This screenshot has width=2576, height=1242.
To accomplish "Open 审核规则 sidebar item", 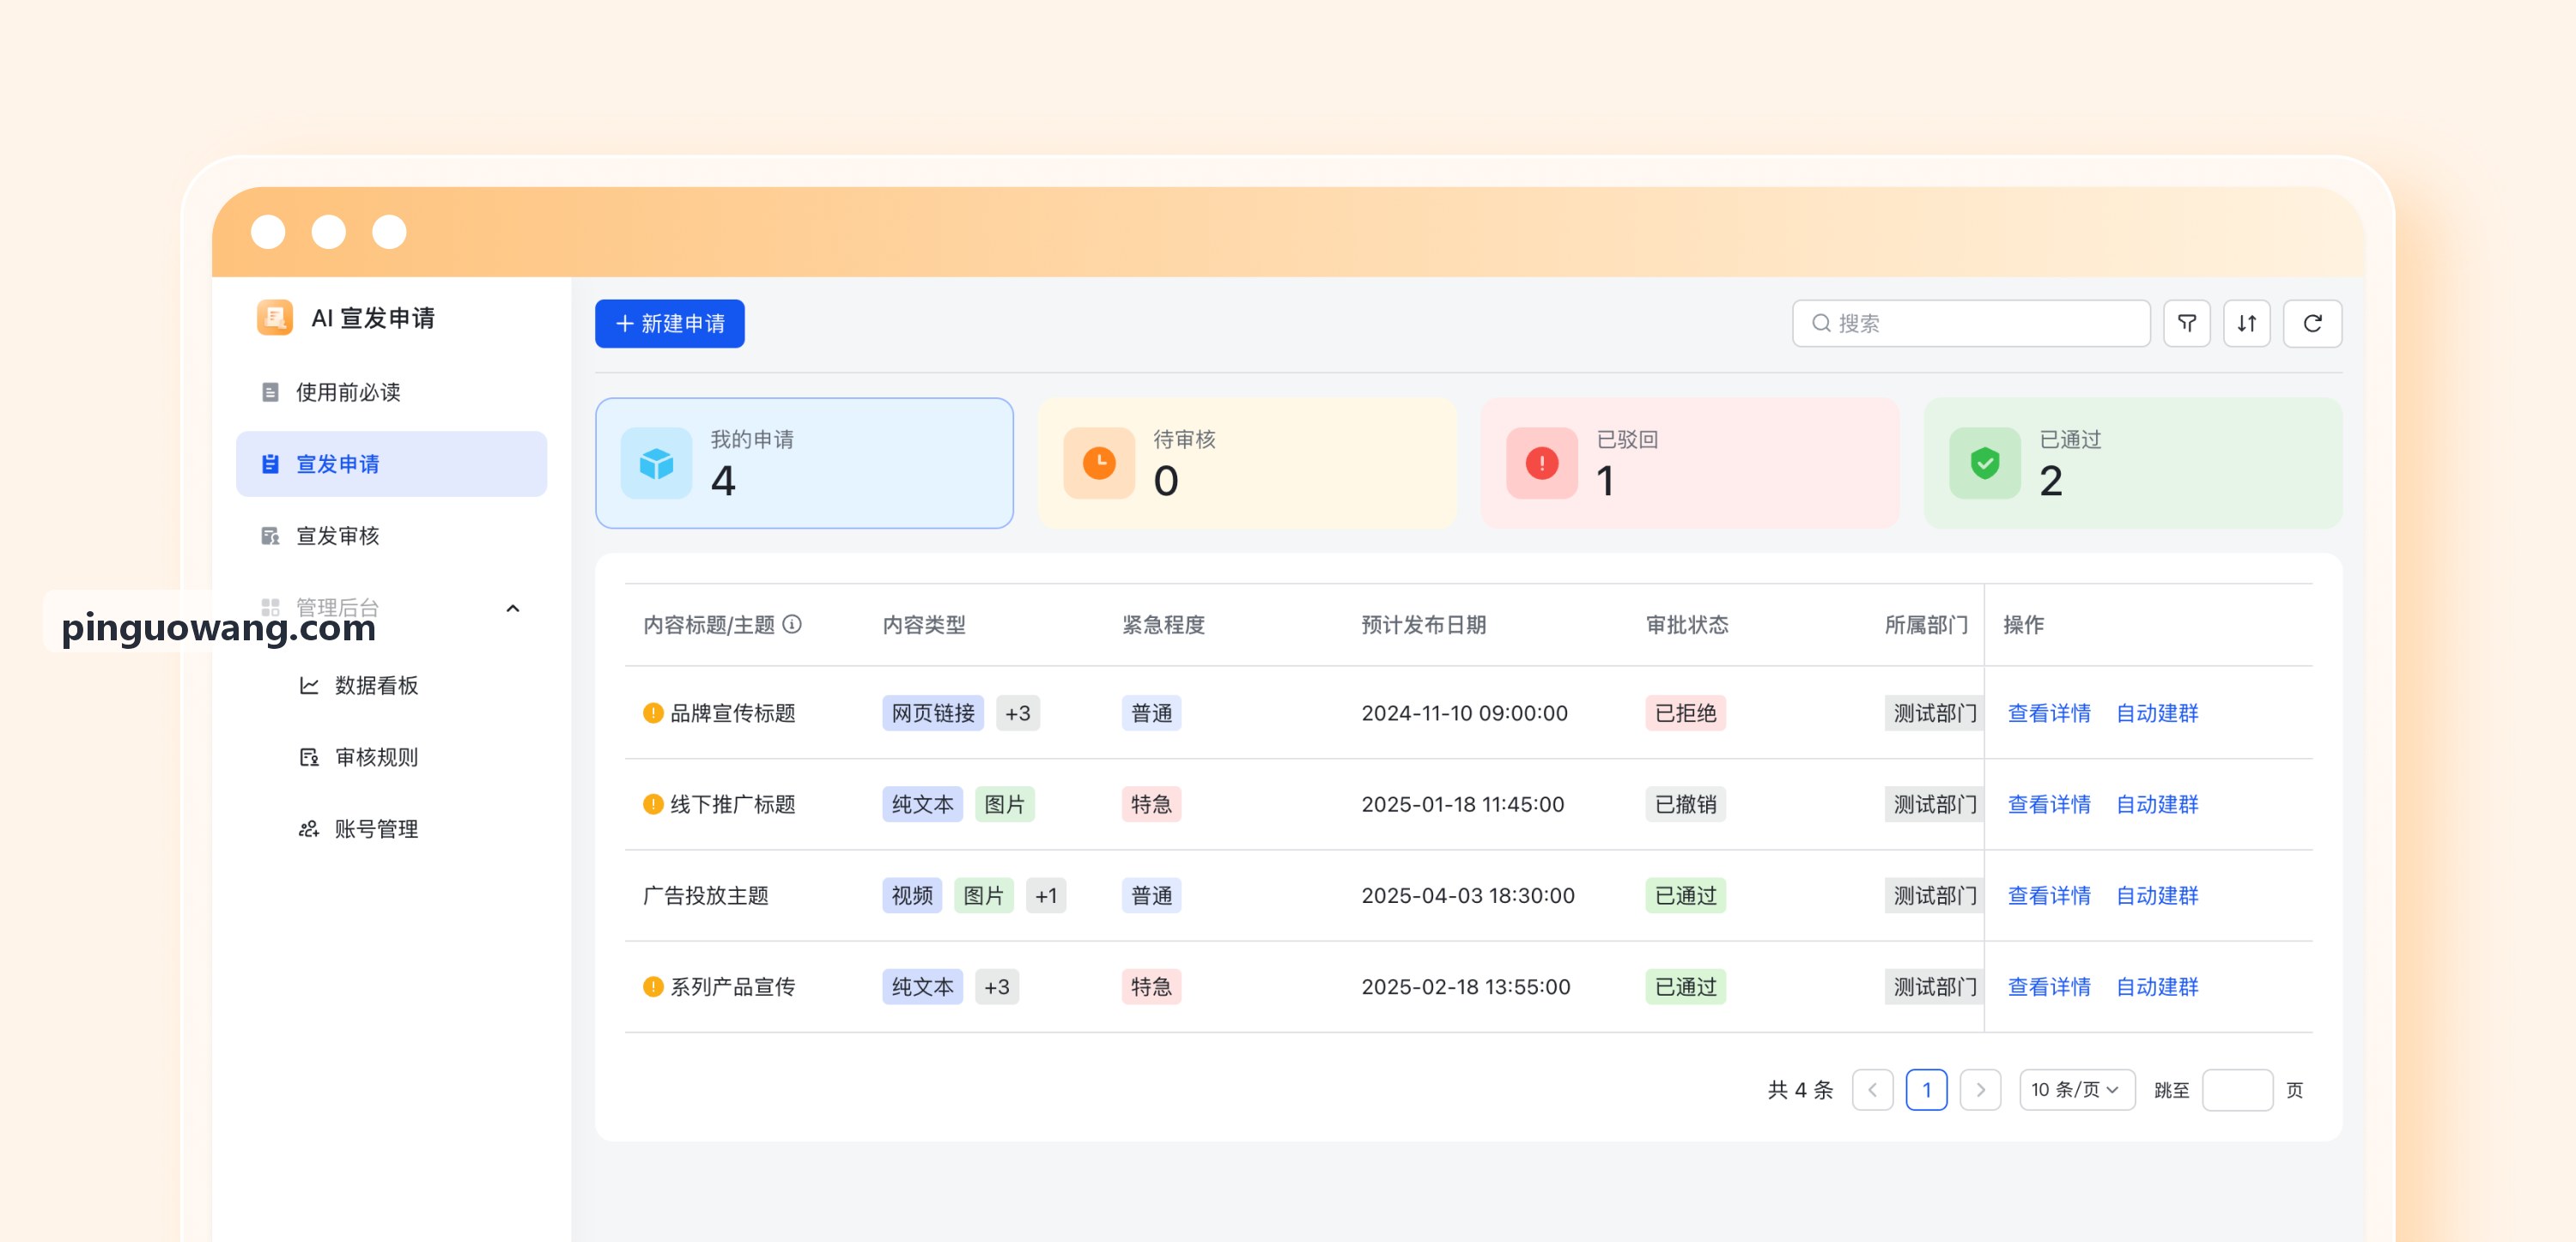I will [x=391, y=757].
